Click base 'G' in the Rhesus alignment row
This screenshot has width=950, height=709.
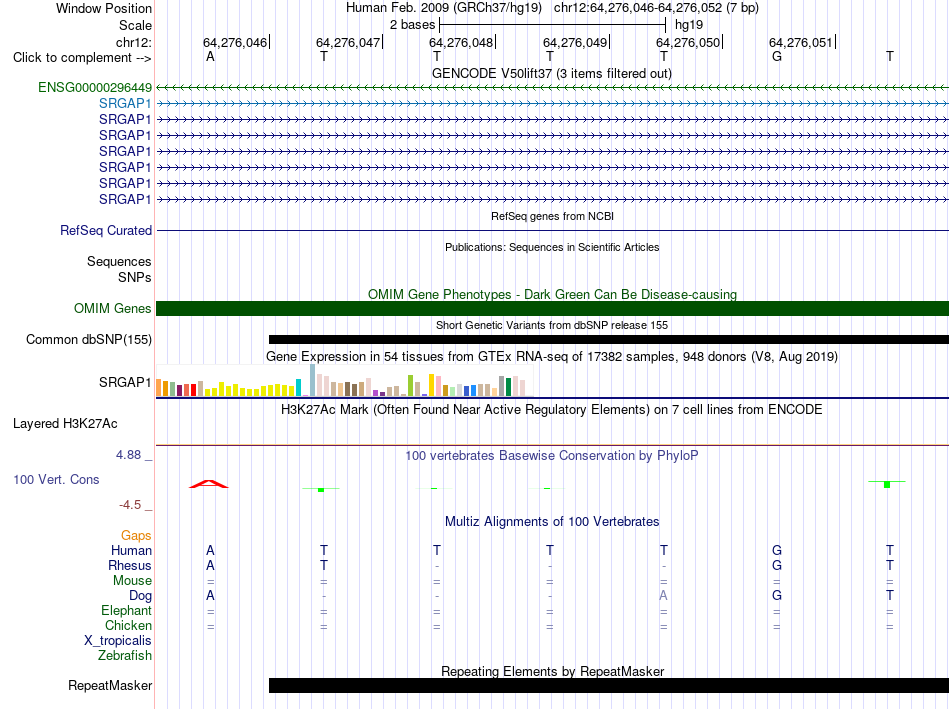777,565
